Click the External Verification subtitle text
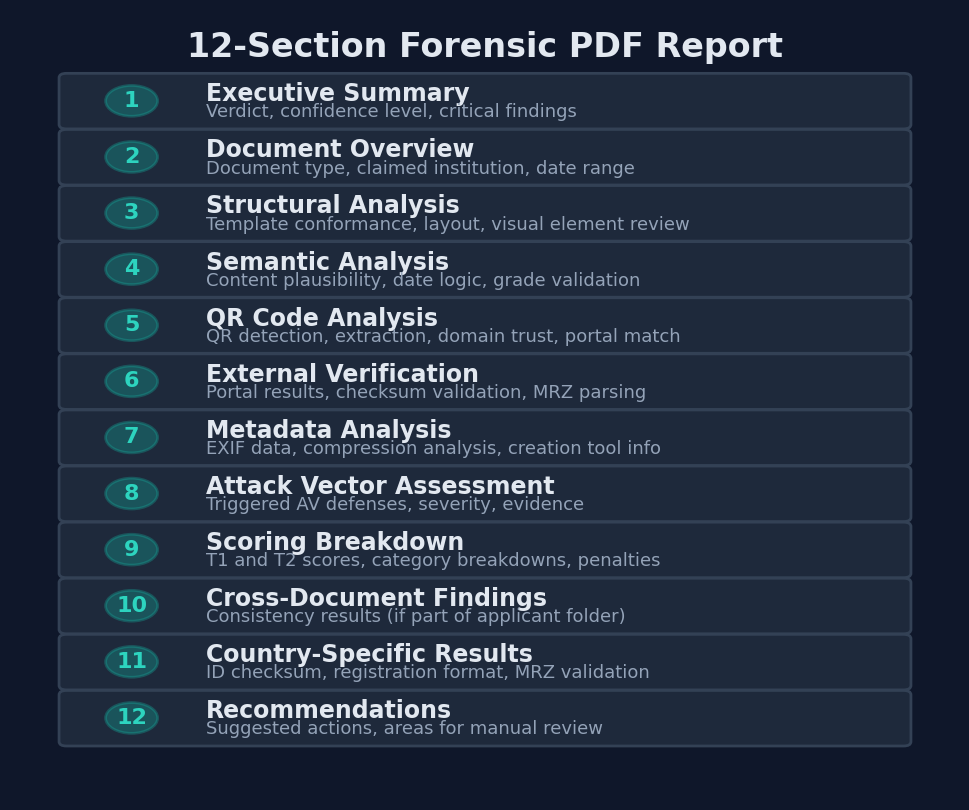 426,392
